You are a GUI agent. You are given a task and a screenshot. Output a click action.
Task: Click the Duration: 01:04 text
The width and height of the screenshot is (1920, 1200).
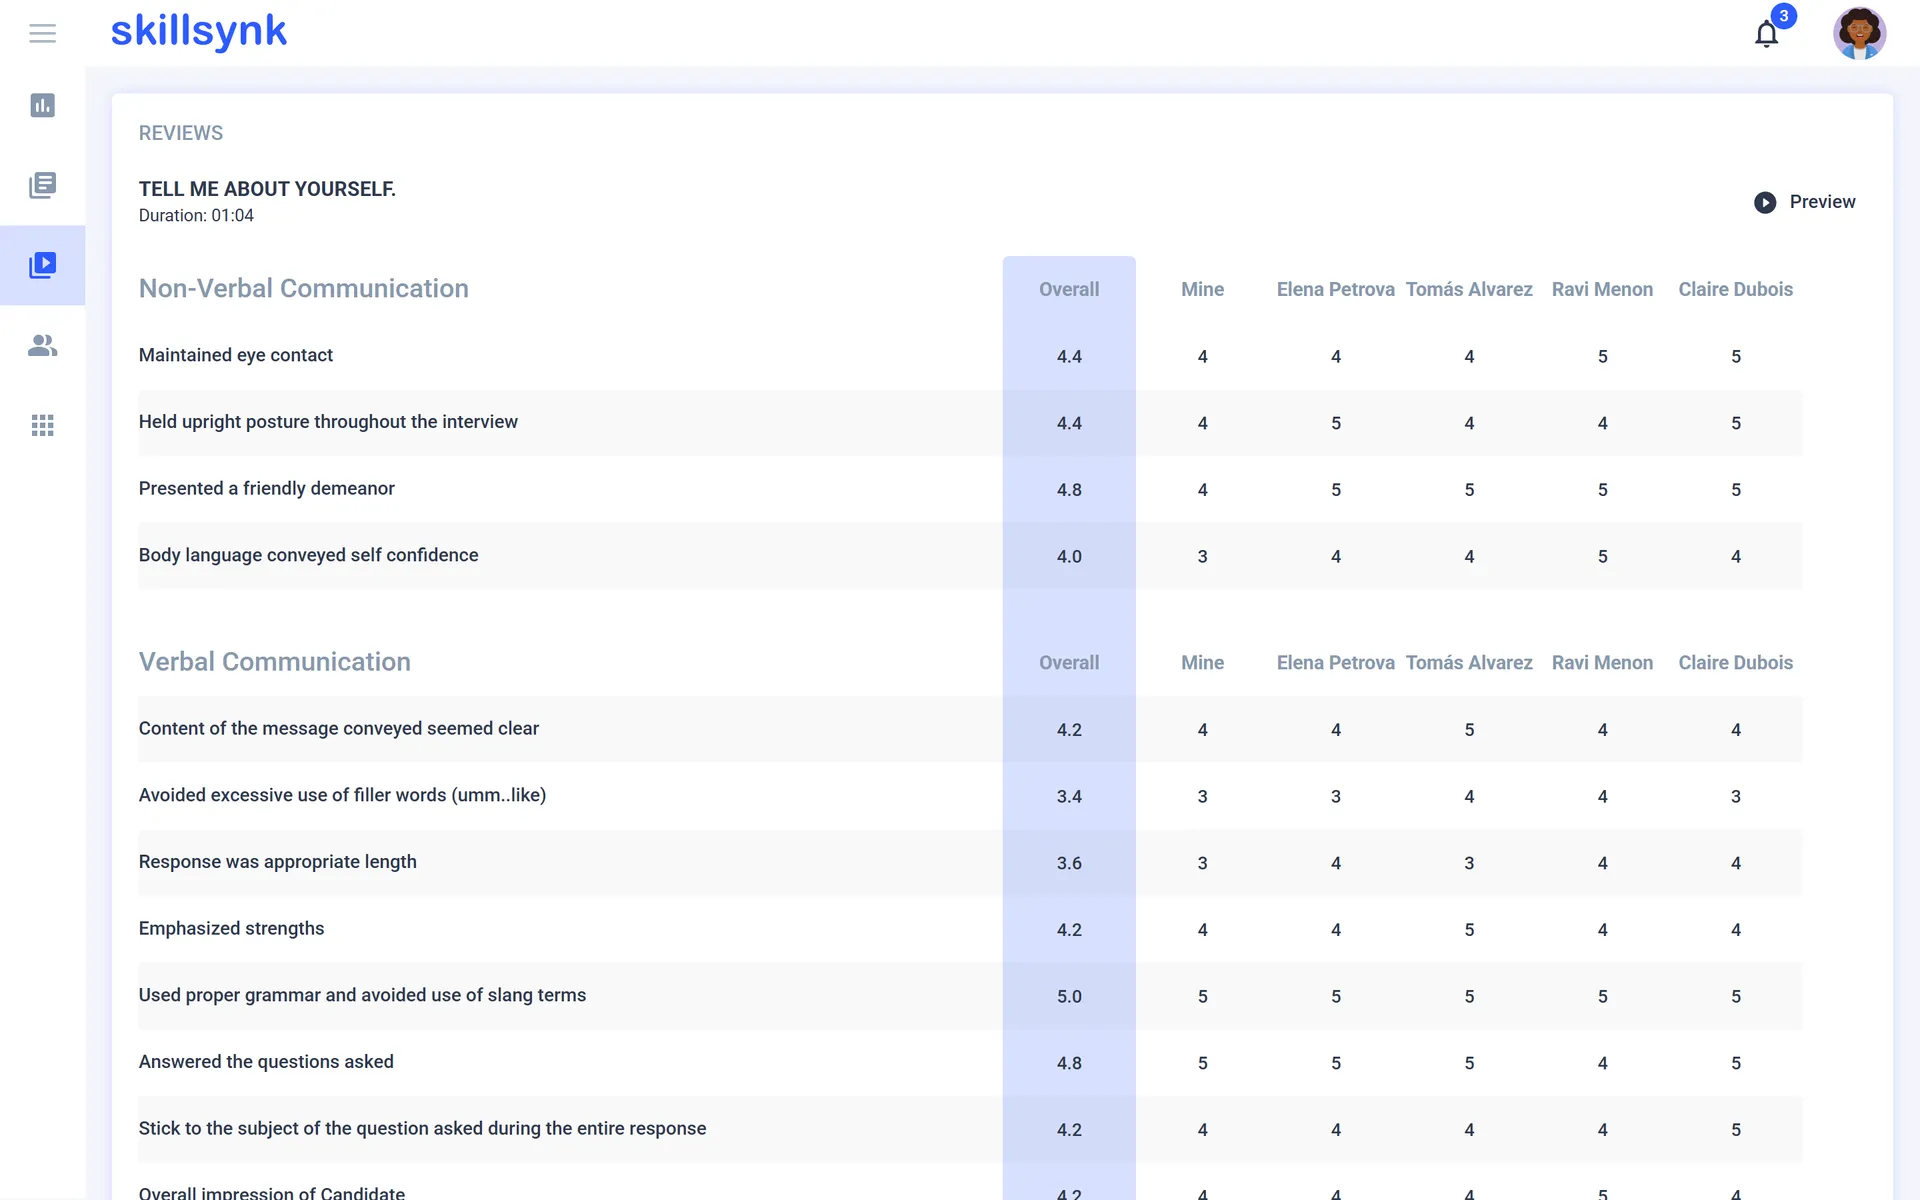point(196,216)
